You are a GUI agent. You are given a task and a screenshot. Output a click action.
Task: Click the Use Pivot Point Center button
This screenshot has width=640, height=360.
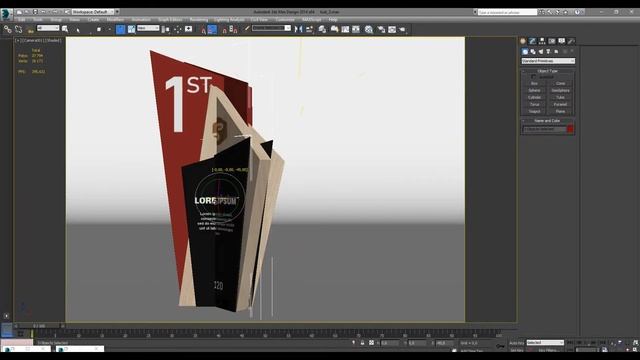point(166,29)
